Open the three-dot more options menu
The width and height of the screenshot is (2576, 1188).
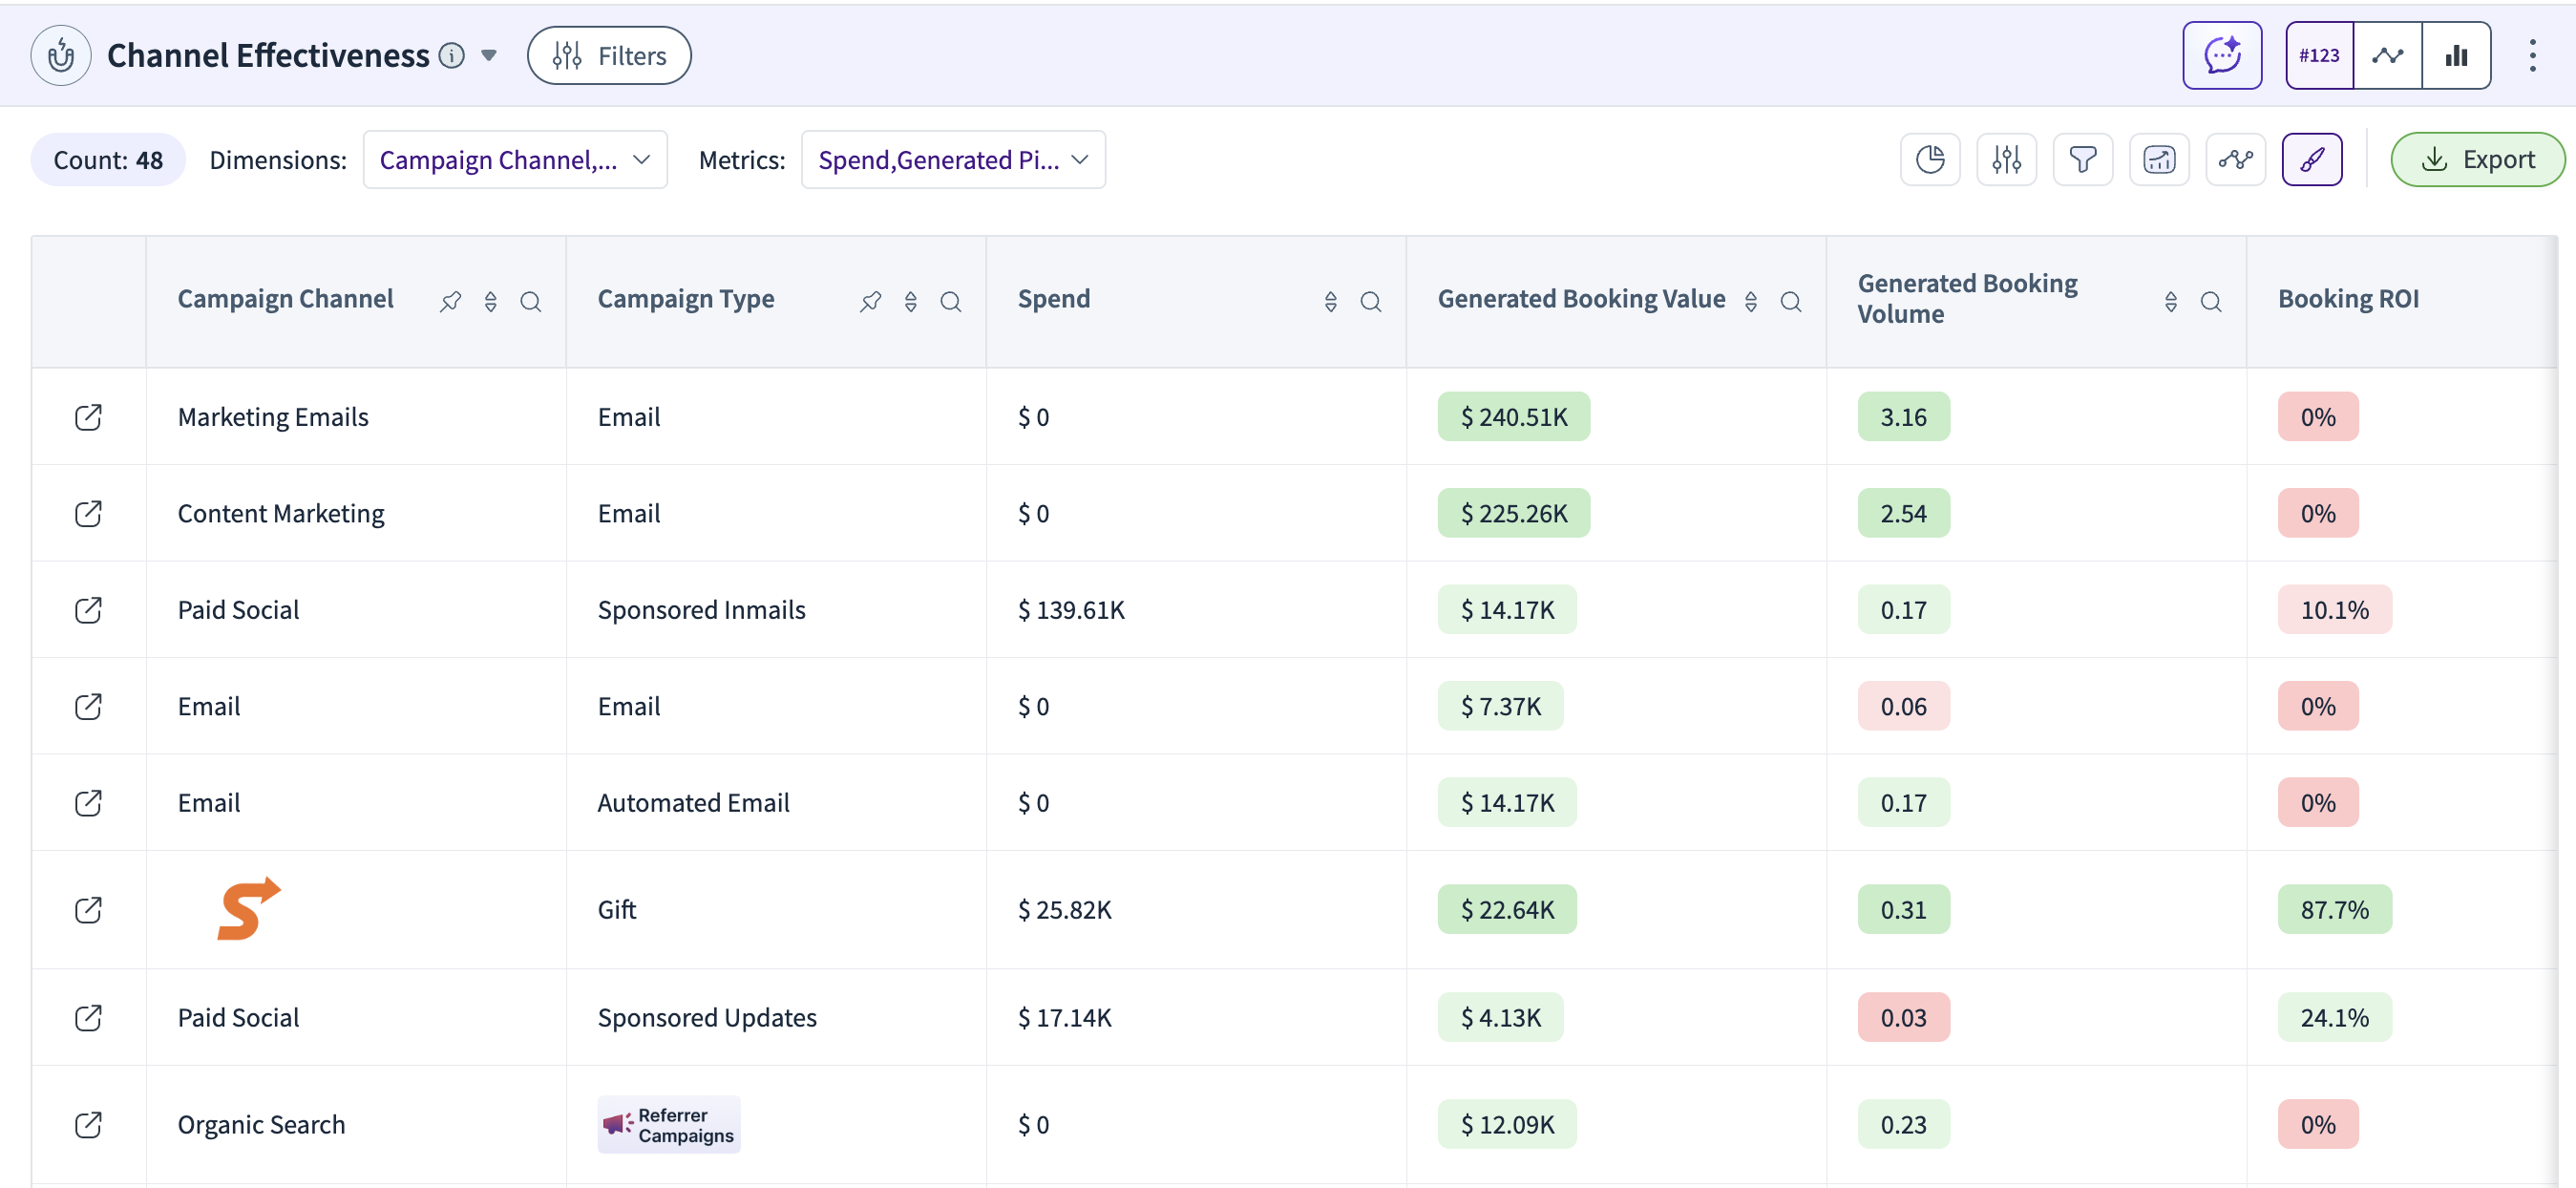2531,55
